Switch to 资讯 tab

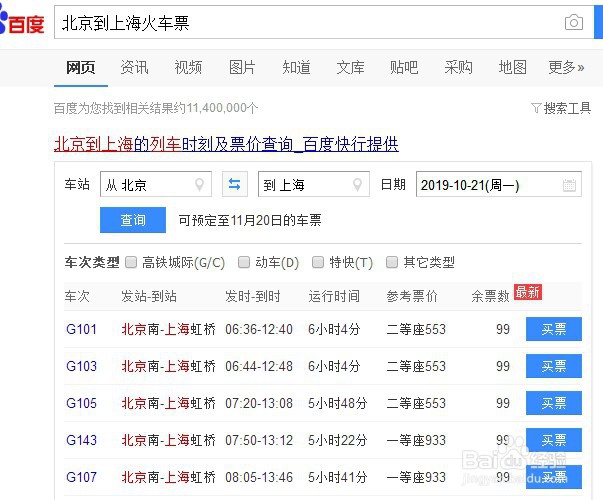[135, 68]
